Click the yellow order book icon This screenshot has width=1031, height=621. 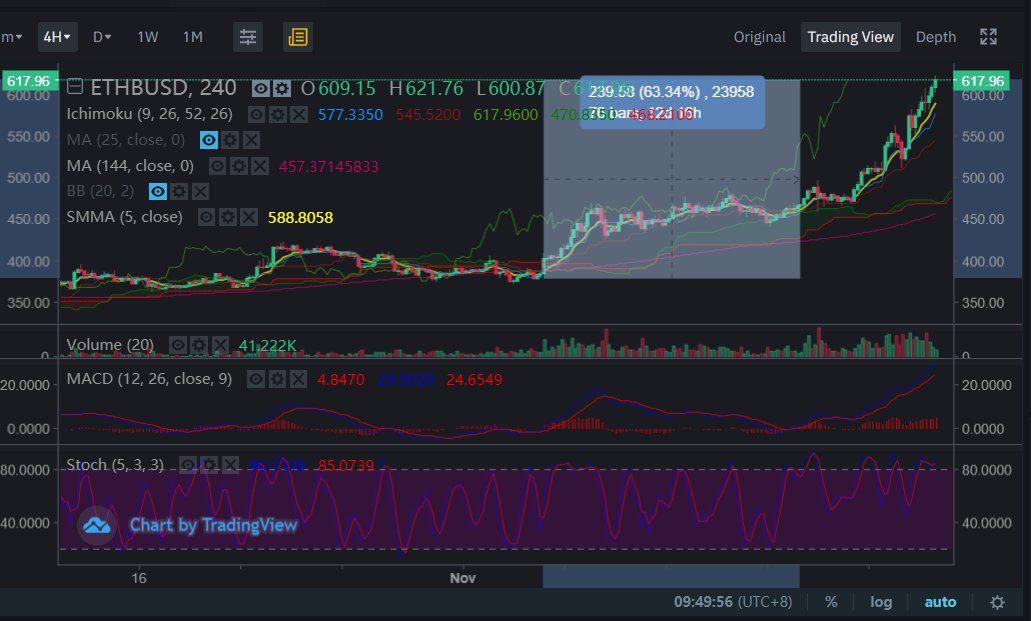pos(298,37)
